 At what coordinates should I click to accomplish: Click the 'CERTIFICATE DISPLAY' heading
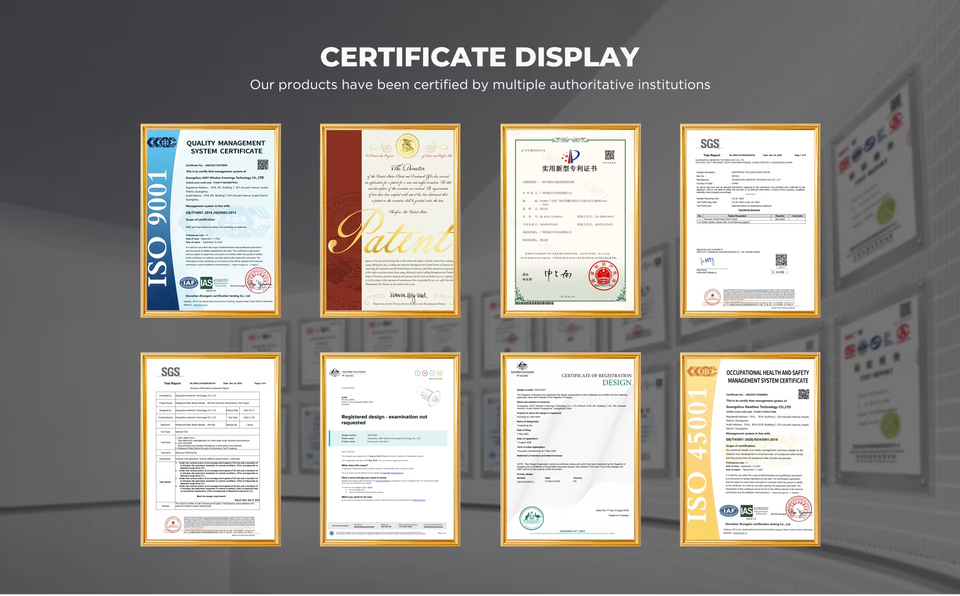[x=480, y=57]
